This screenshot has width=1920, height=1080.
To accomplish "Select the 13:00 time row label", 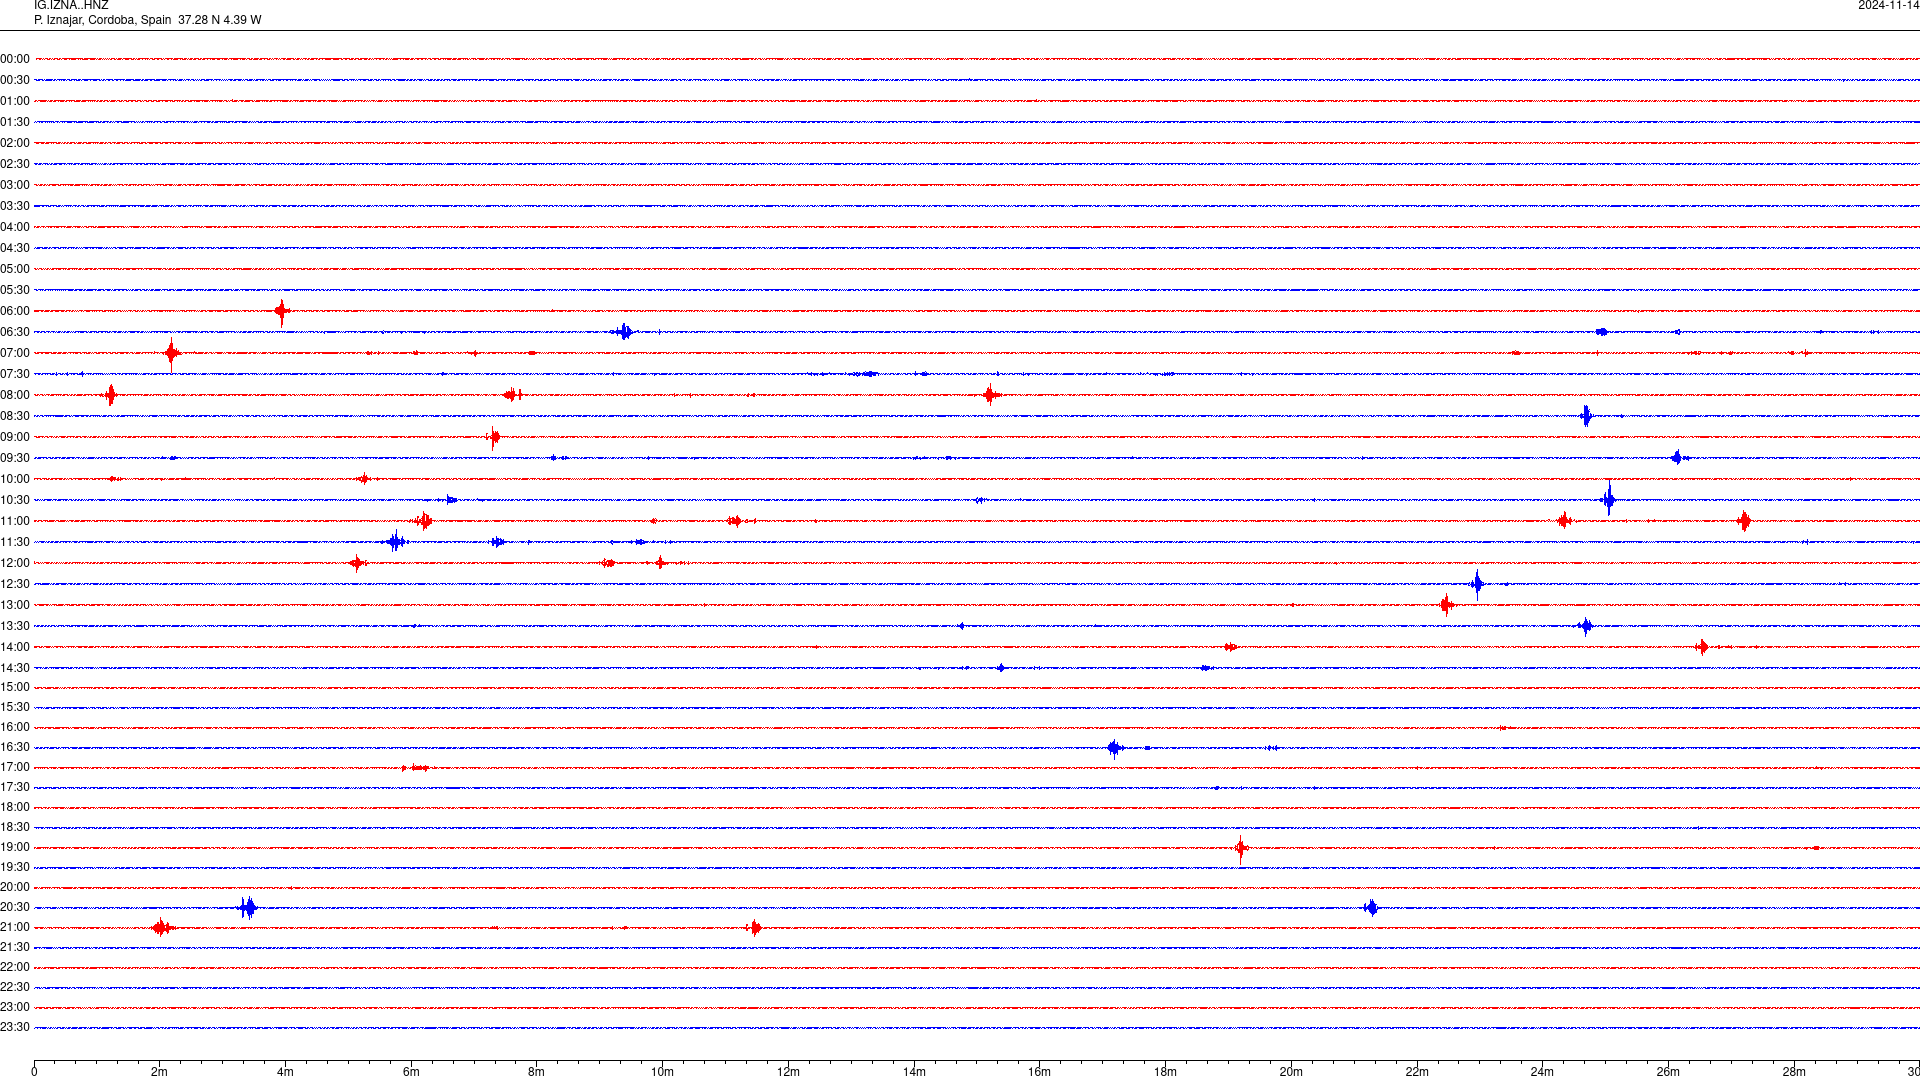I will click(15, 605).
